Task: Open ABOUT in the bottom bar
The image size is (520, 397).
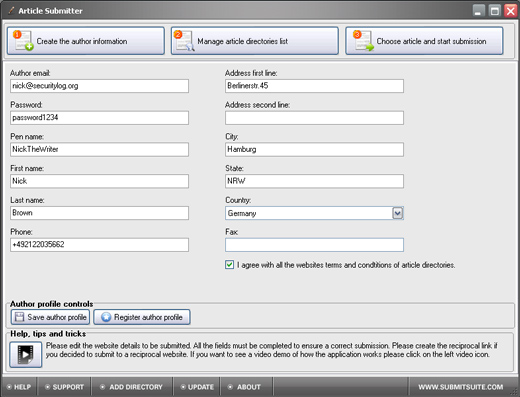Action: (244, 387)
